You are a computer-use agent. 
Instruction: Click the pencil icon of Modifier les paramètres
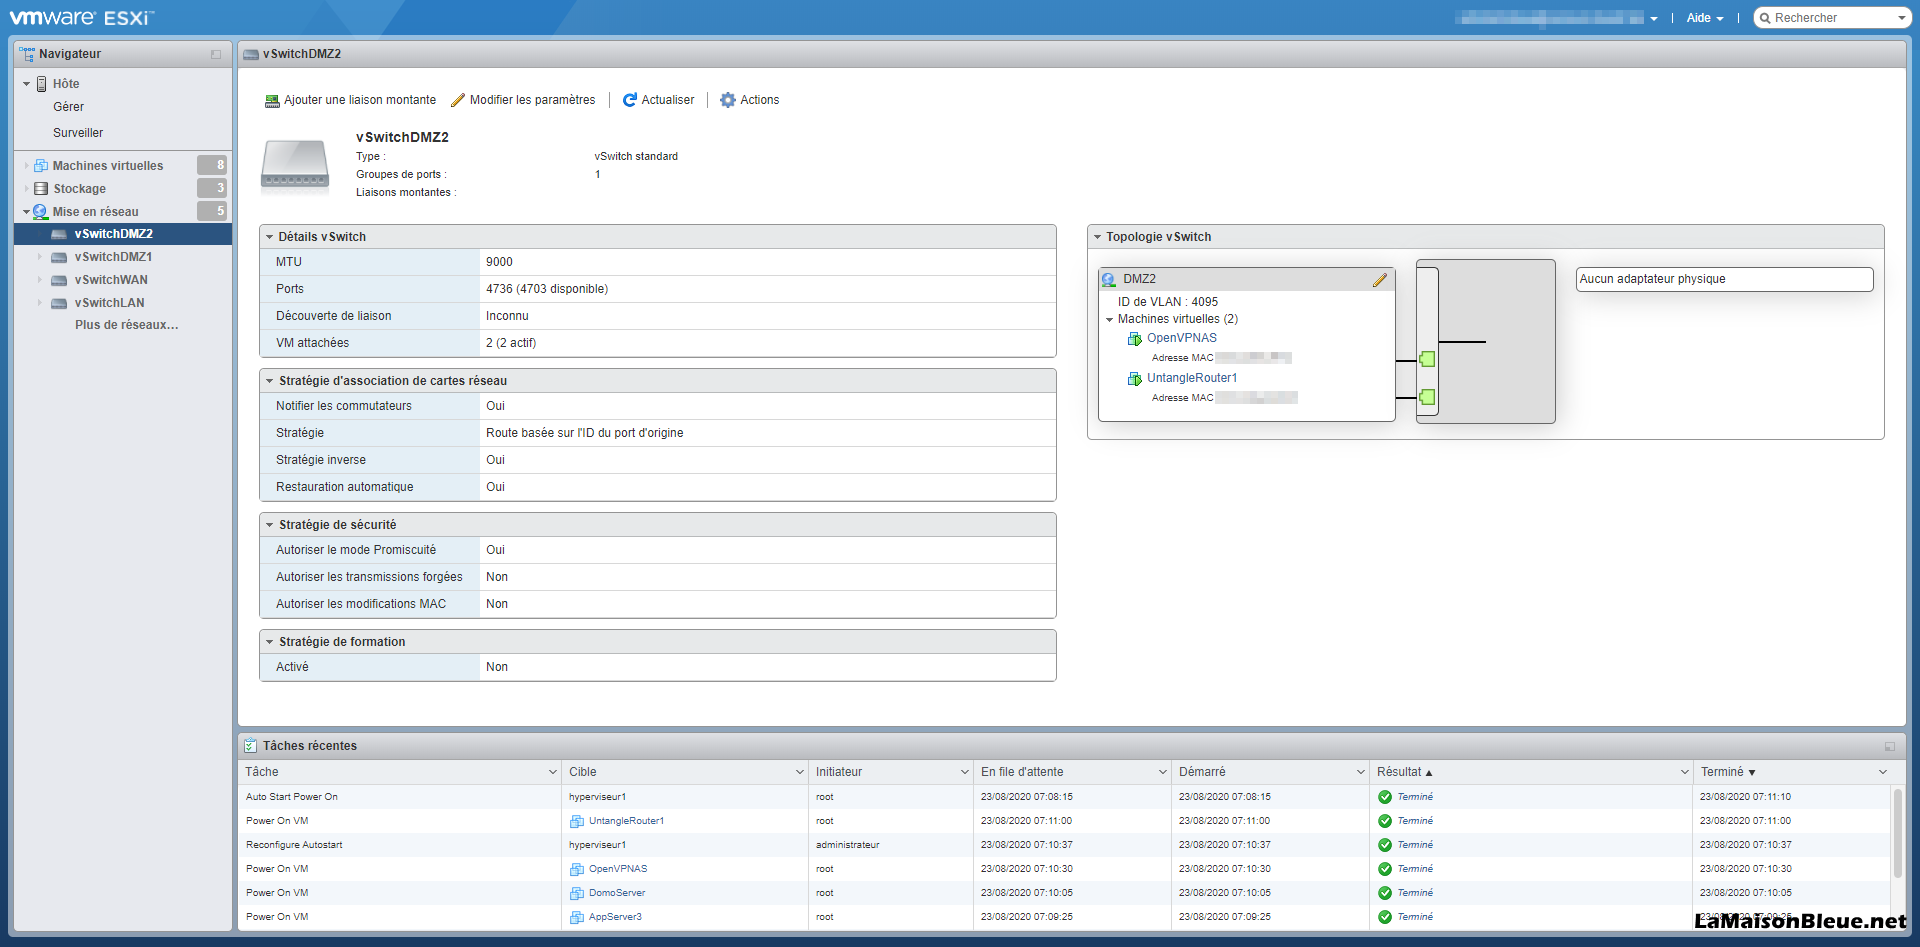458,100
